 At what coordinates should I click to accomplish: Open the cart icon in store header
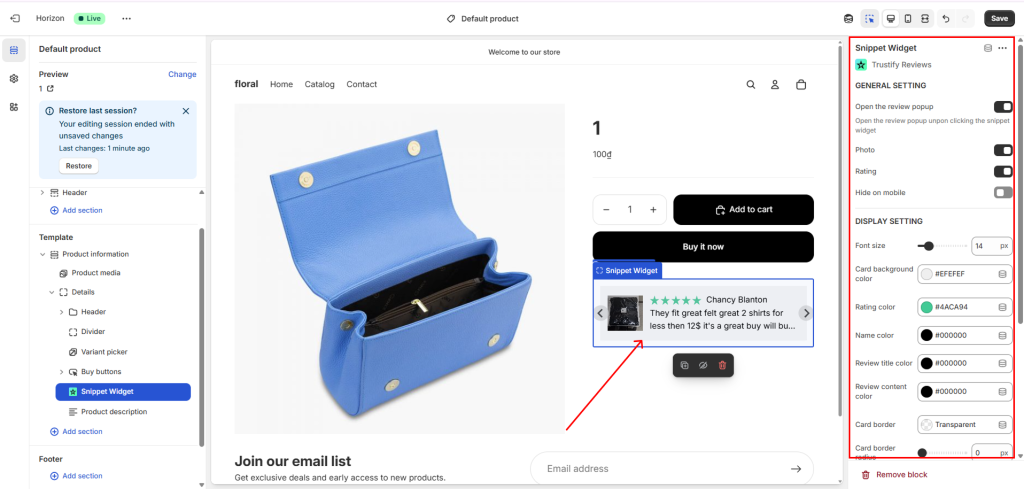(800, 85)
